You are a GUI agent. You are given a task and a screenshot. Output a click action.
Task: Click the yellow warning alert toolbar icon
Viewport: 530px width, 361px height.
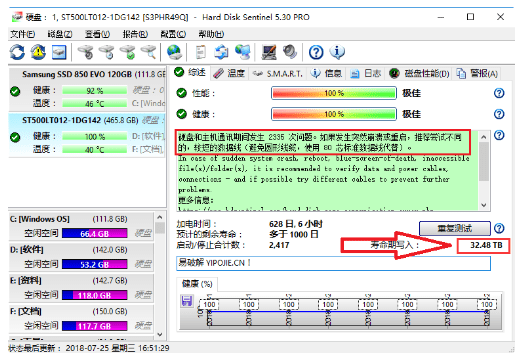pyautogui.click(x=38, y=52)
